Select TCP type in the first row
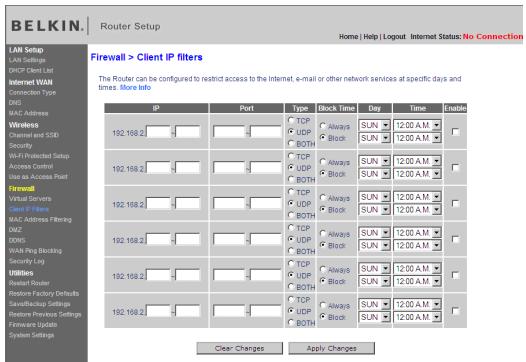Viewport: 526px width, 362px height. click(x=291, y=120)
